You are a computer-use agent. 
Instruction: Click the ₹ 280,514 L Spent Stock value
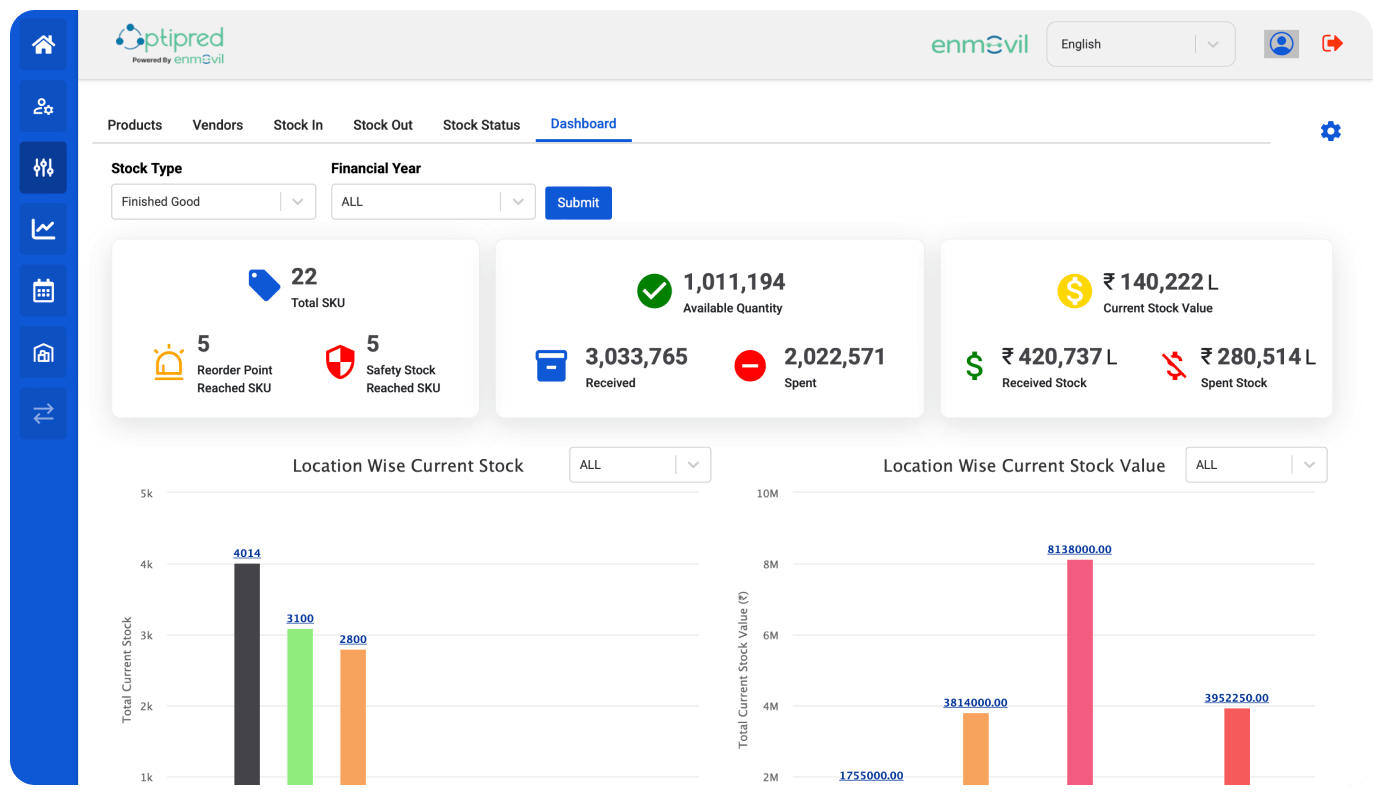(1258, 357)
